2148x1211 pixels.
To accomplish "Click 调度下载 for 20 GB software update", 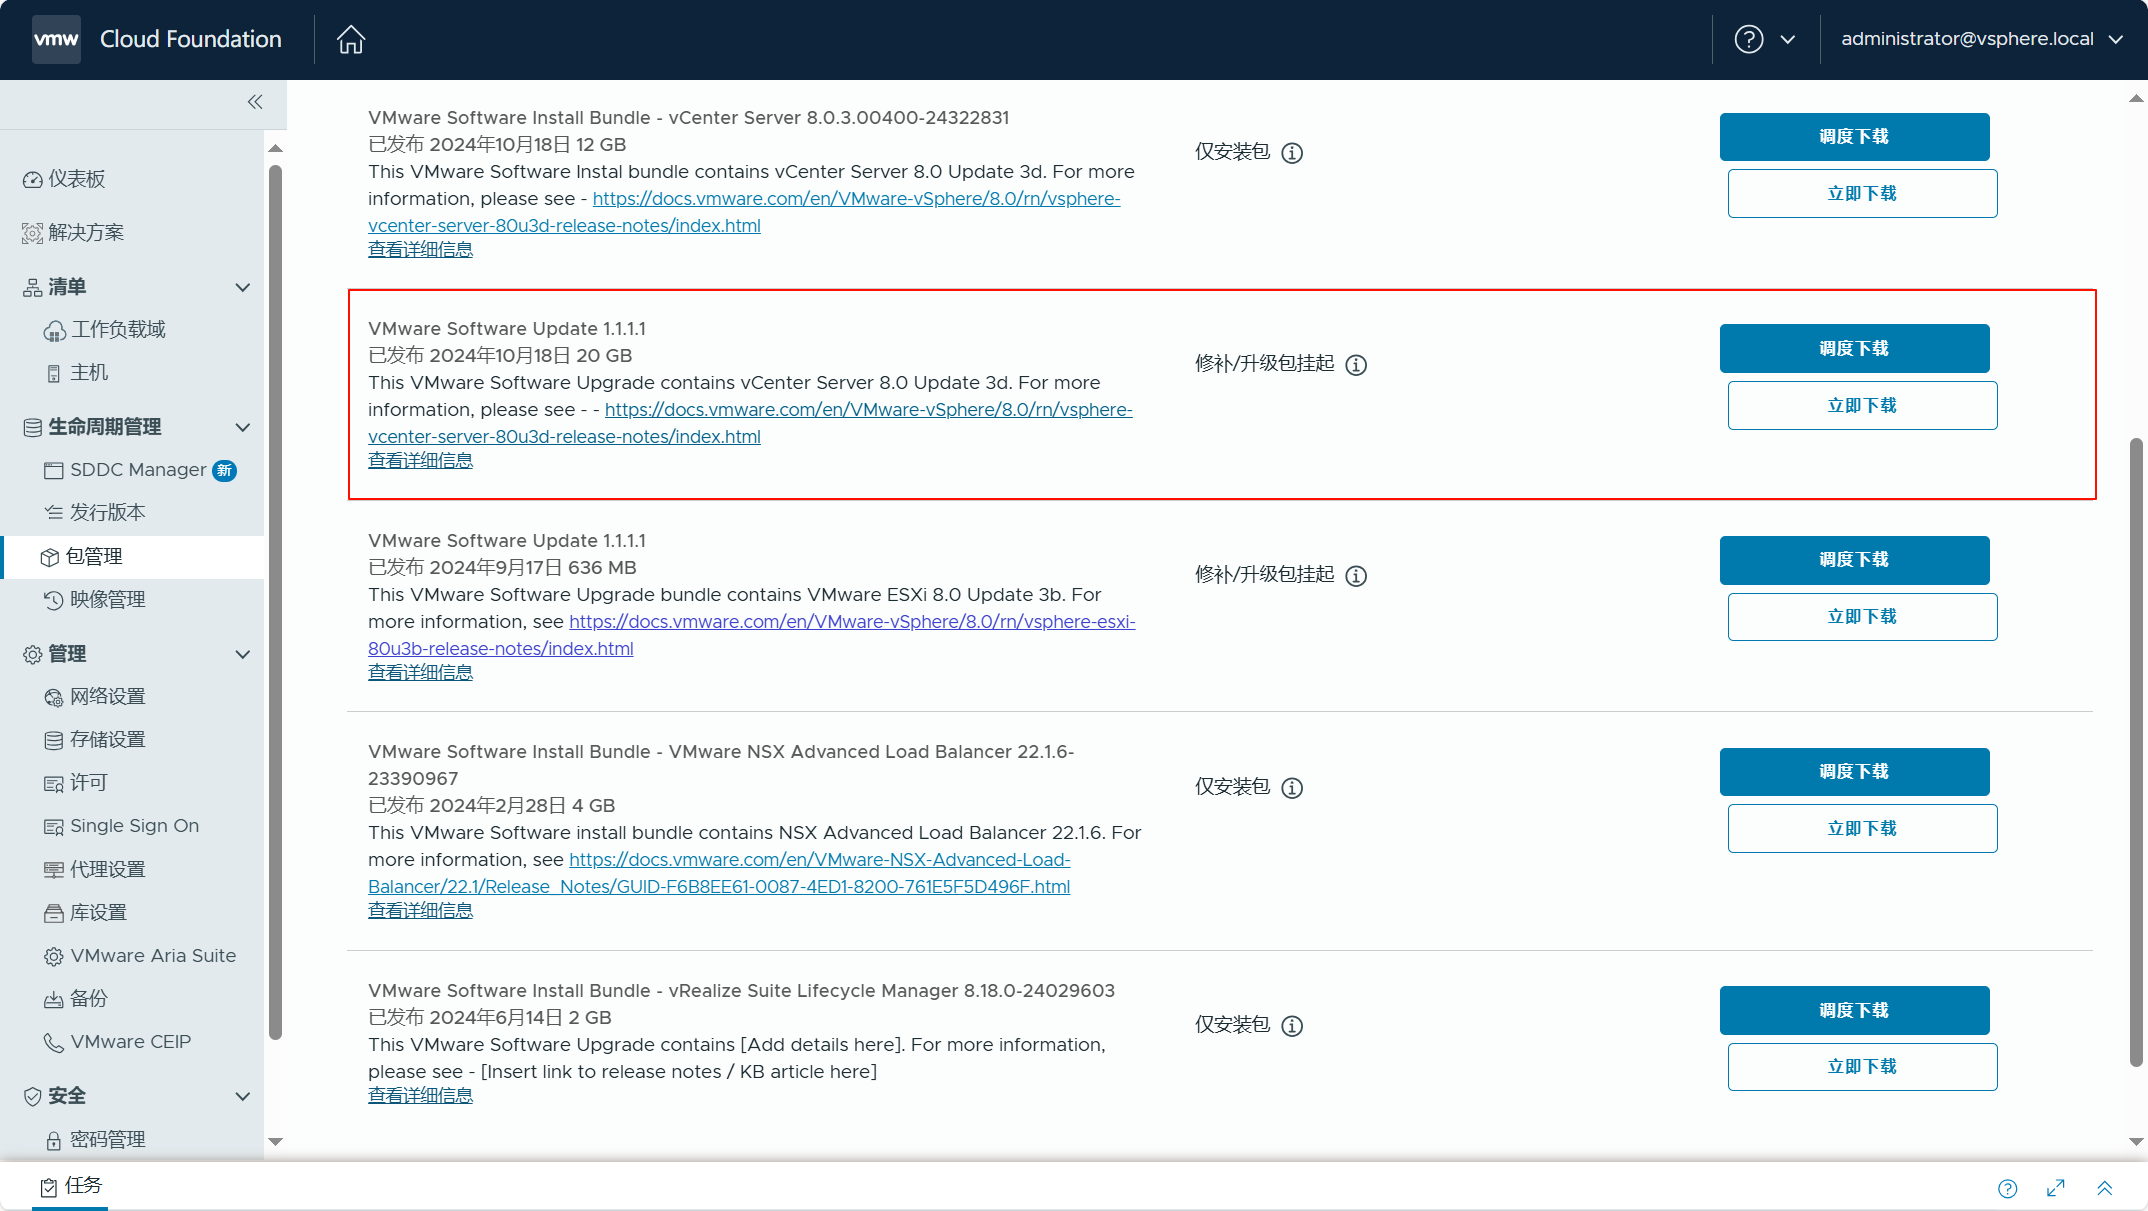I will (1854, 349).
